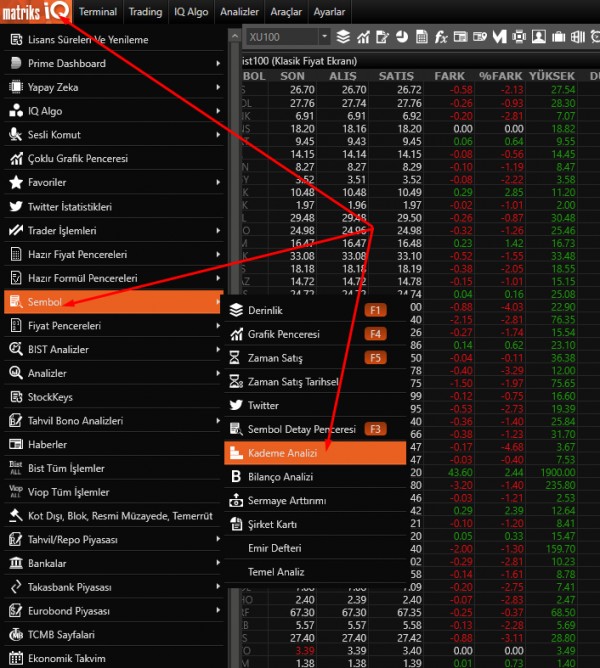The image size is (600, 668).
Task: Click the 1900.00 high price cell
Action: tap(557, 472)
